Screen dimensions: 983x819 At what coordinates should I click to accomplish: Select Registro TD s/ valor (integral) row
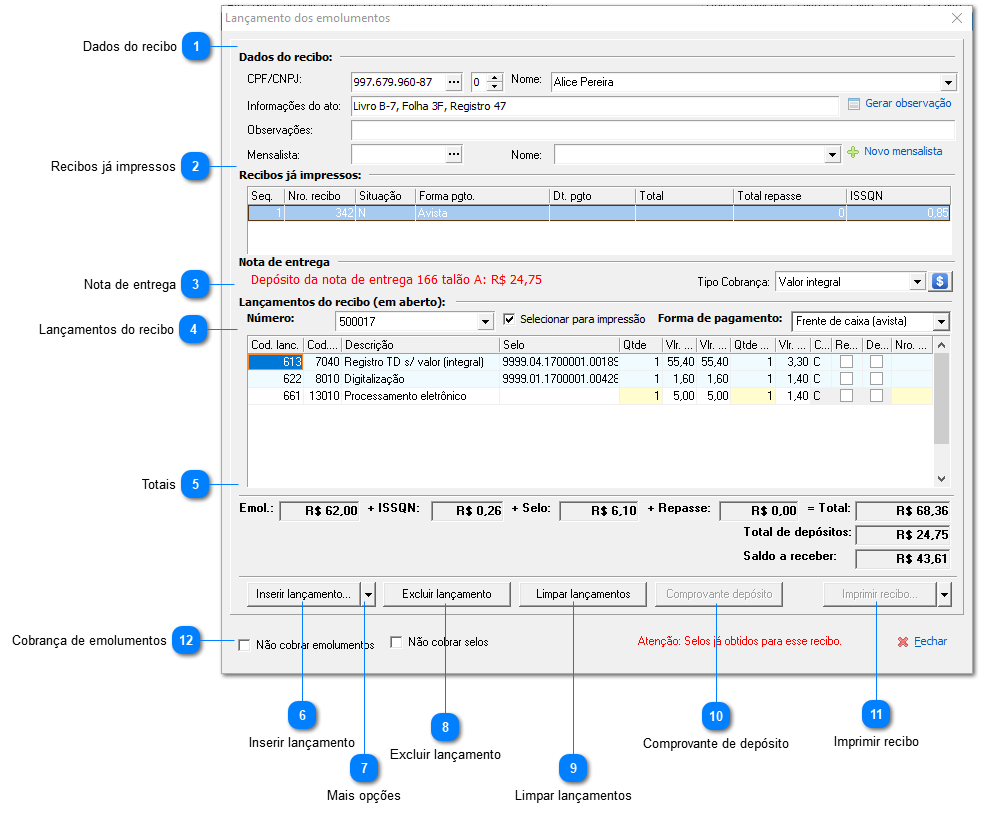[590, 362]
